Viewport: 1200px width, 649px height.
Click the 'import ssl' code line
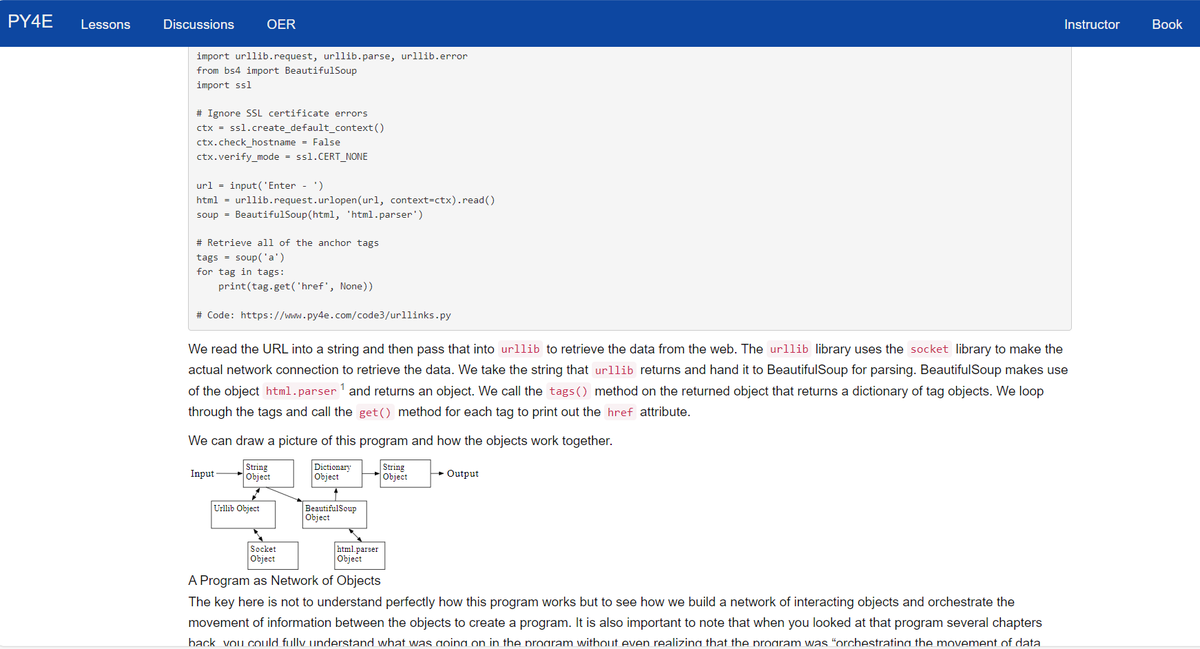[x=223, y=85]
